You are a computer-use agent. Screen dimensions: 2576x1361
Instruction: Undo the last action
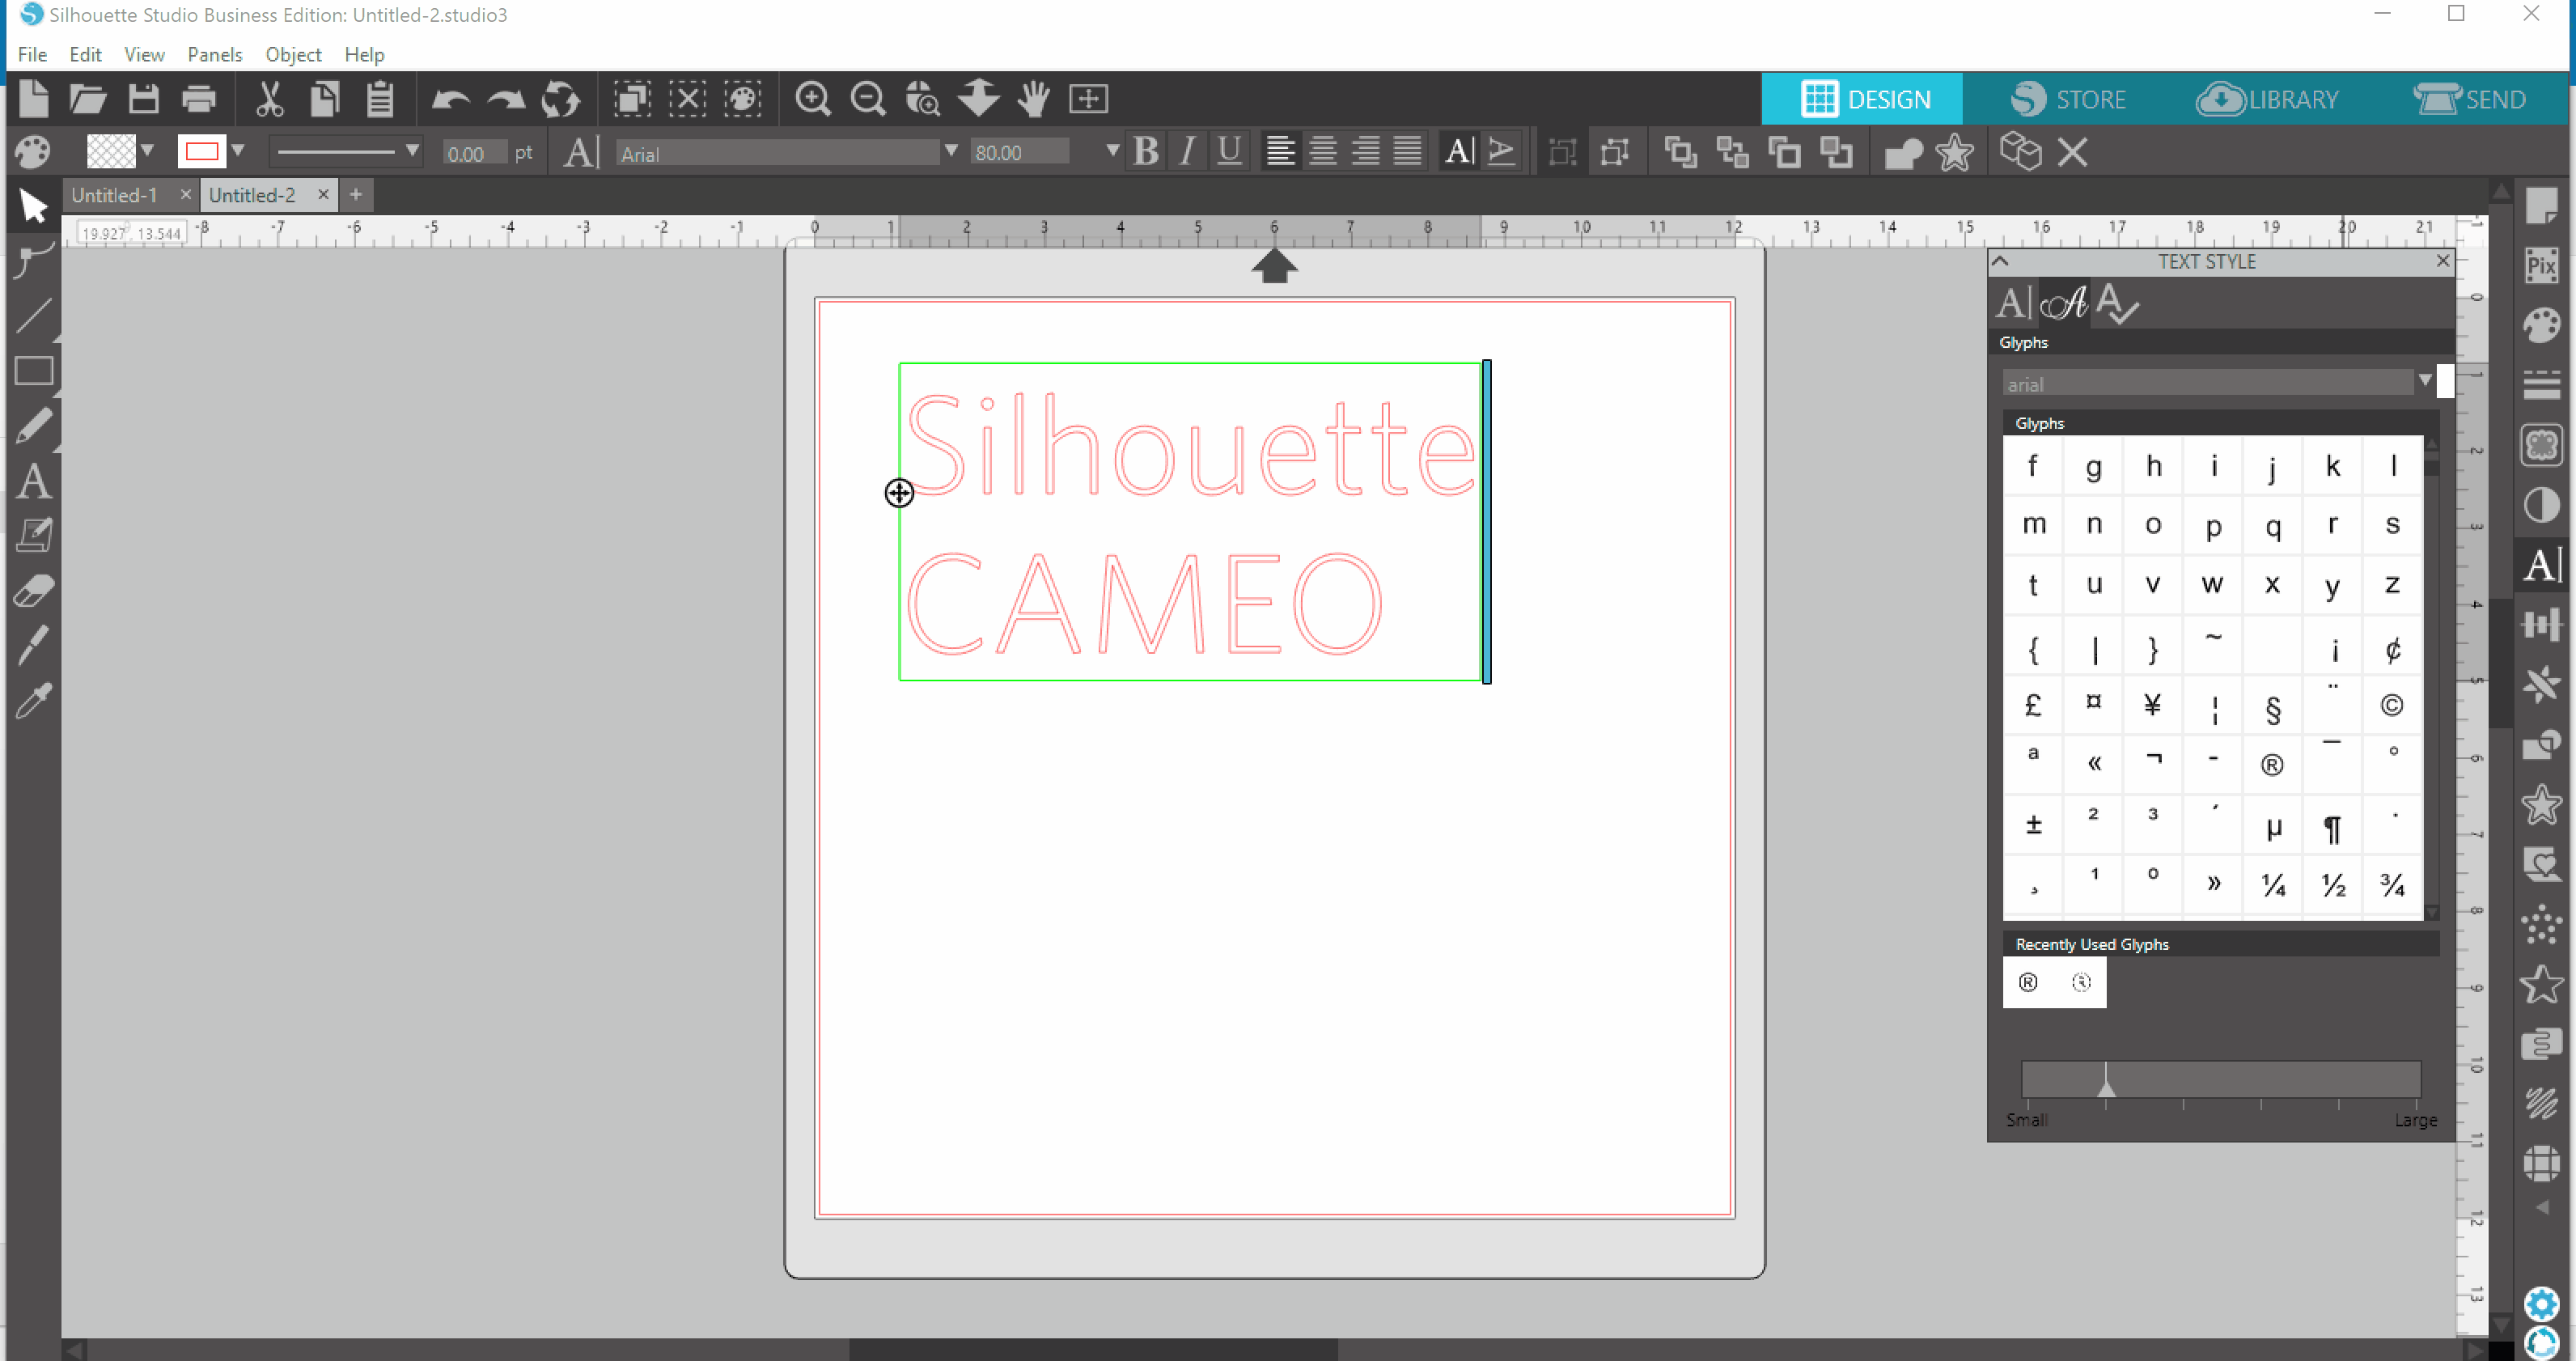[451, 99]
